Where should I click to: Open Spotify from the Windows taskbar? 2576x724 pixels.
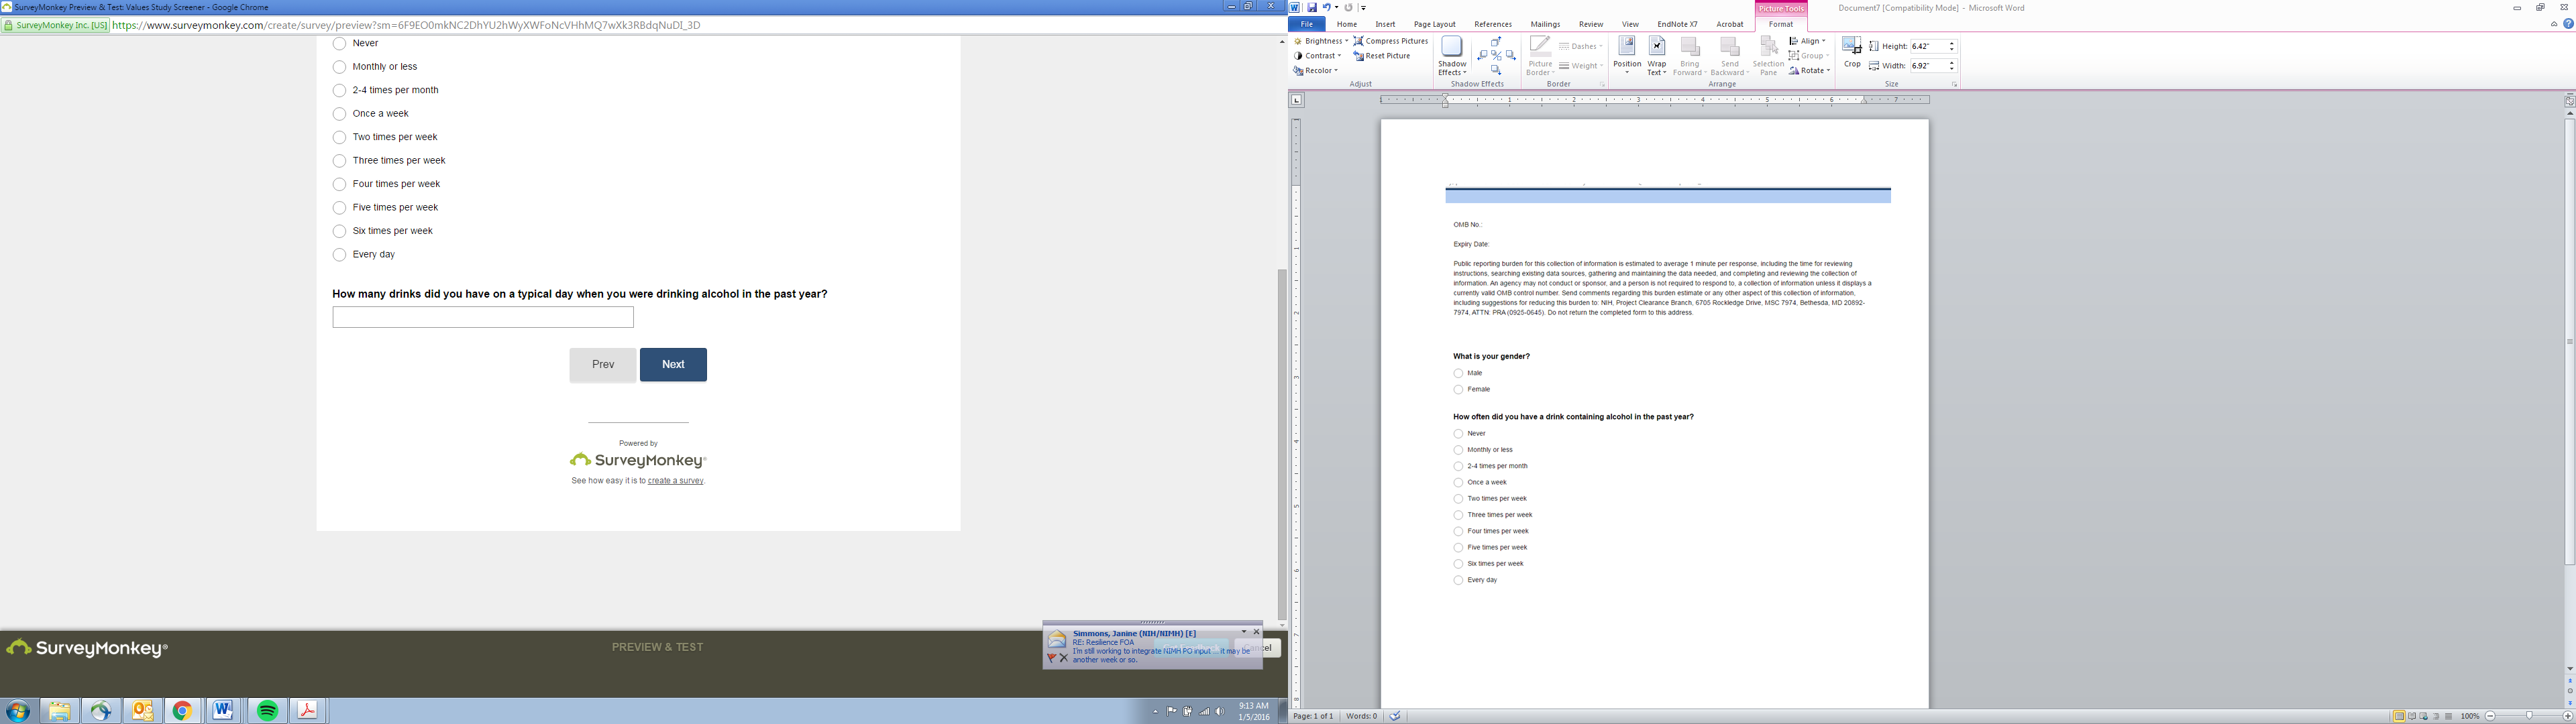pyautogui.click(x=267, y=711)
